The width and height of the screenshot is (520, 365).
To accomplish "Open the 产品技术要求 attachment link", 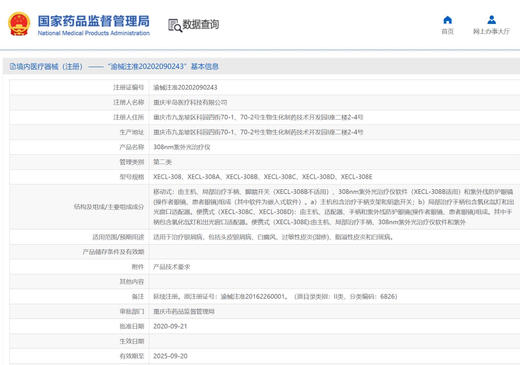I will 172,267.
